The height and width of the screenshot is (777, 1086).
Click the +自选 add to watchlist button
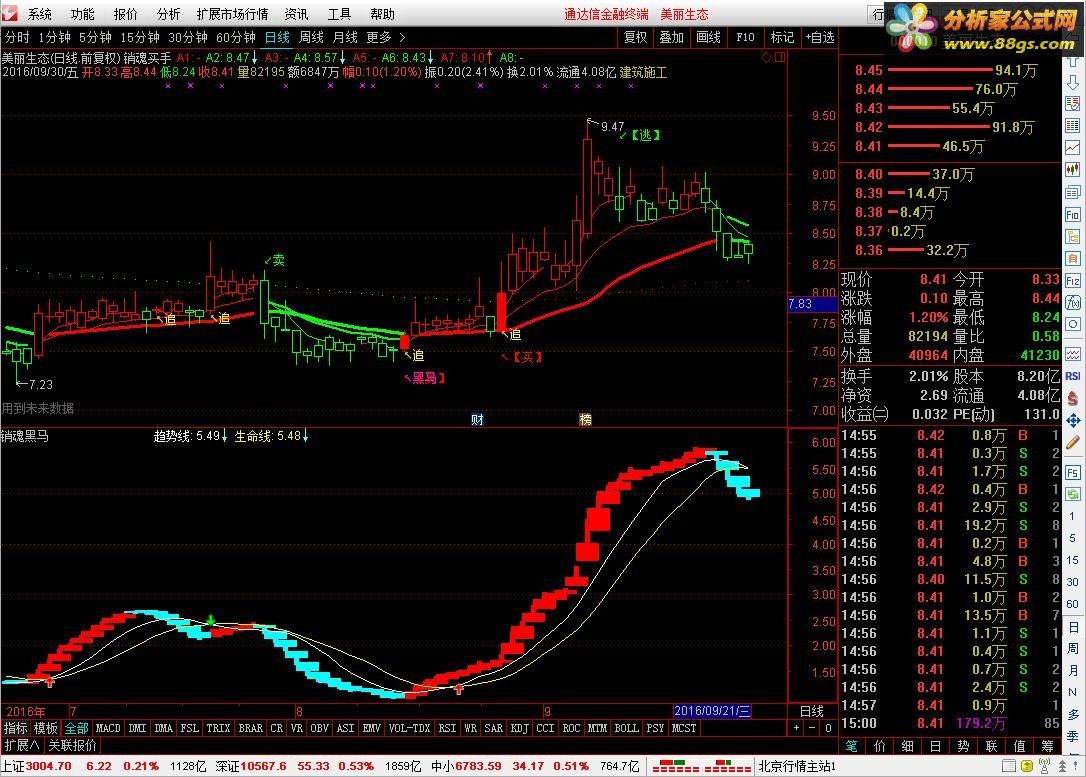820,37
